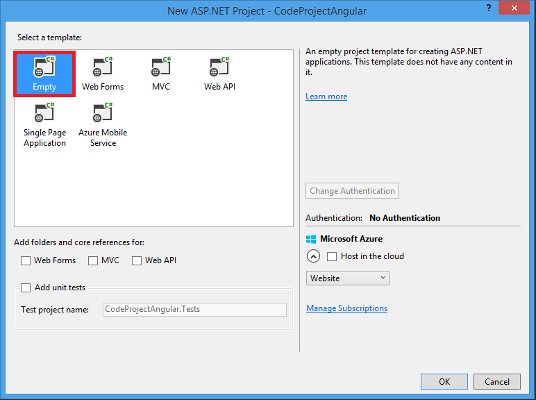Enable Web Forms folders and references checkbox
Screen dimensions: 536x400
[26, 261]
